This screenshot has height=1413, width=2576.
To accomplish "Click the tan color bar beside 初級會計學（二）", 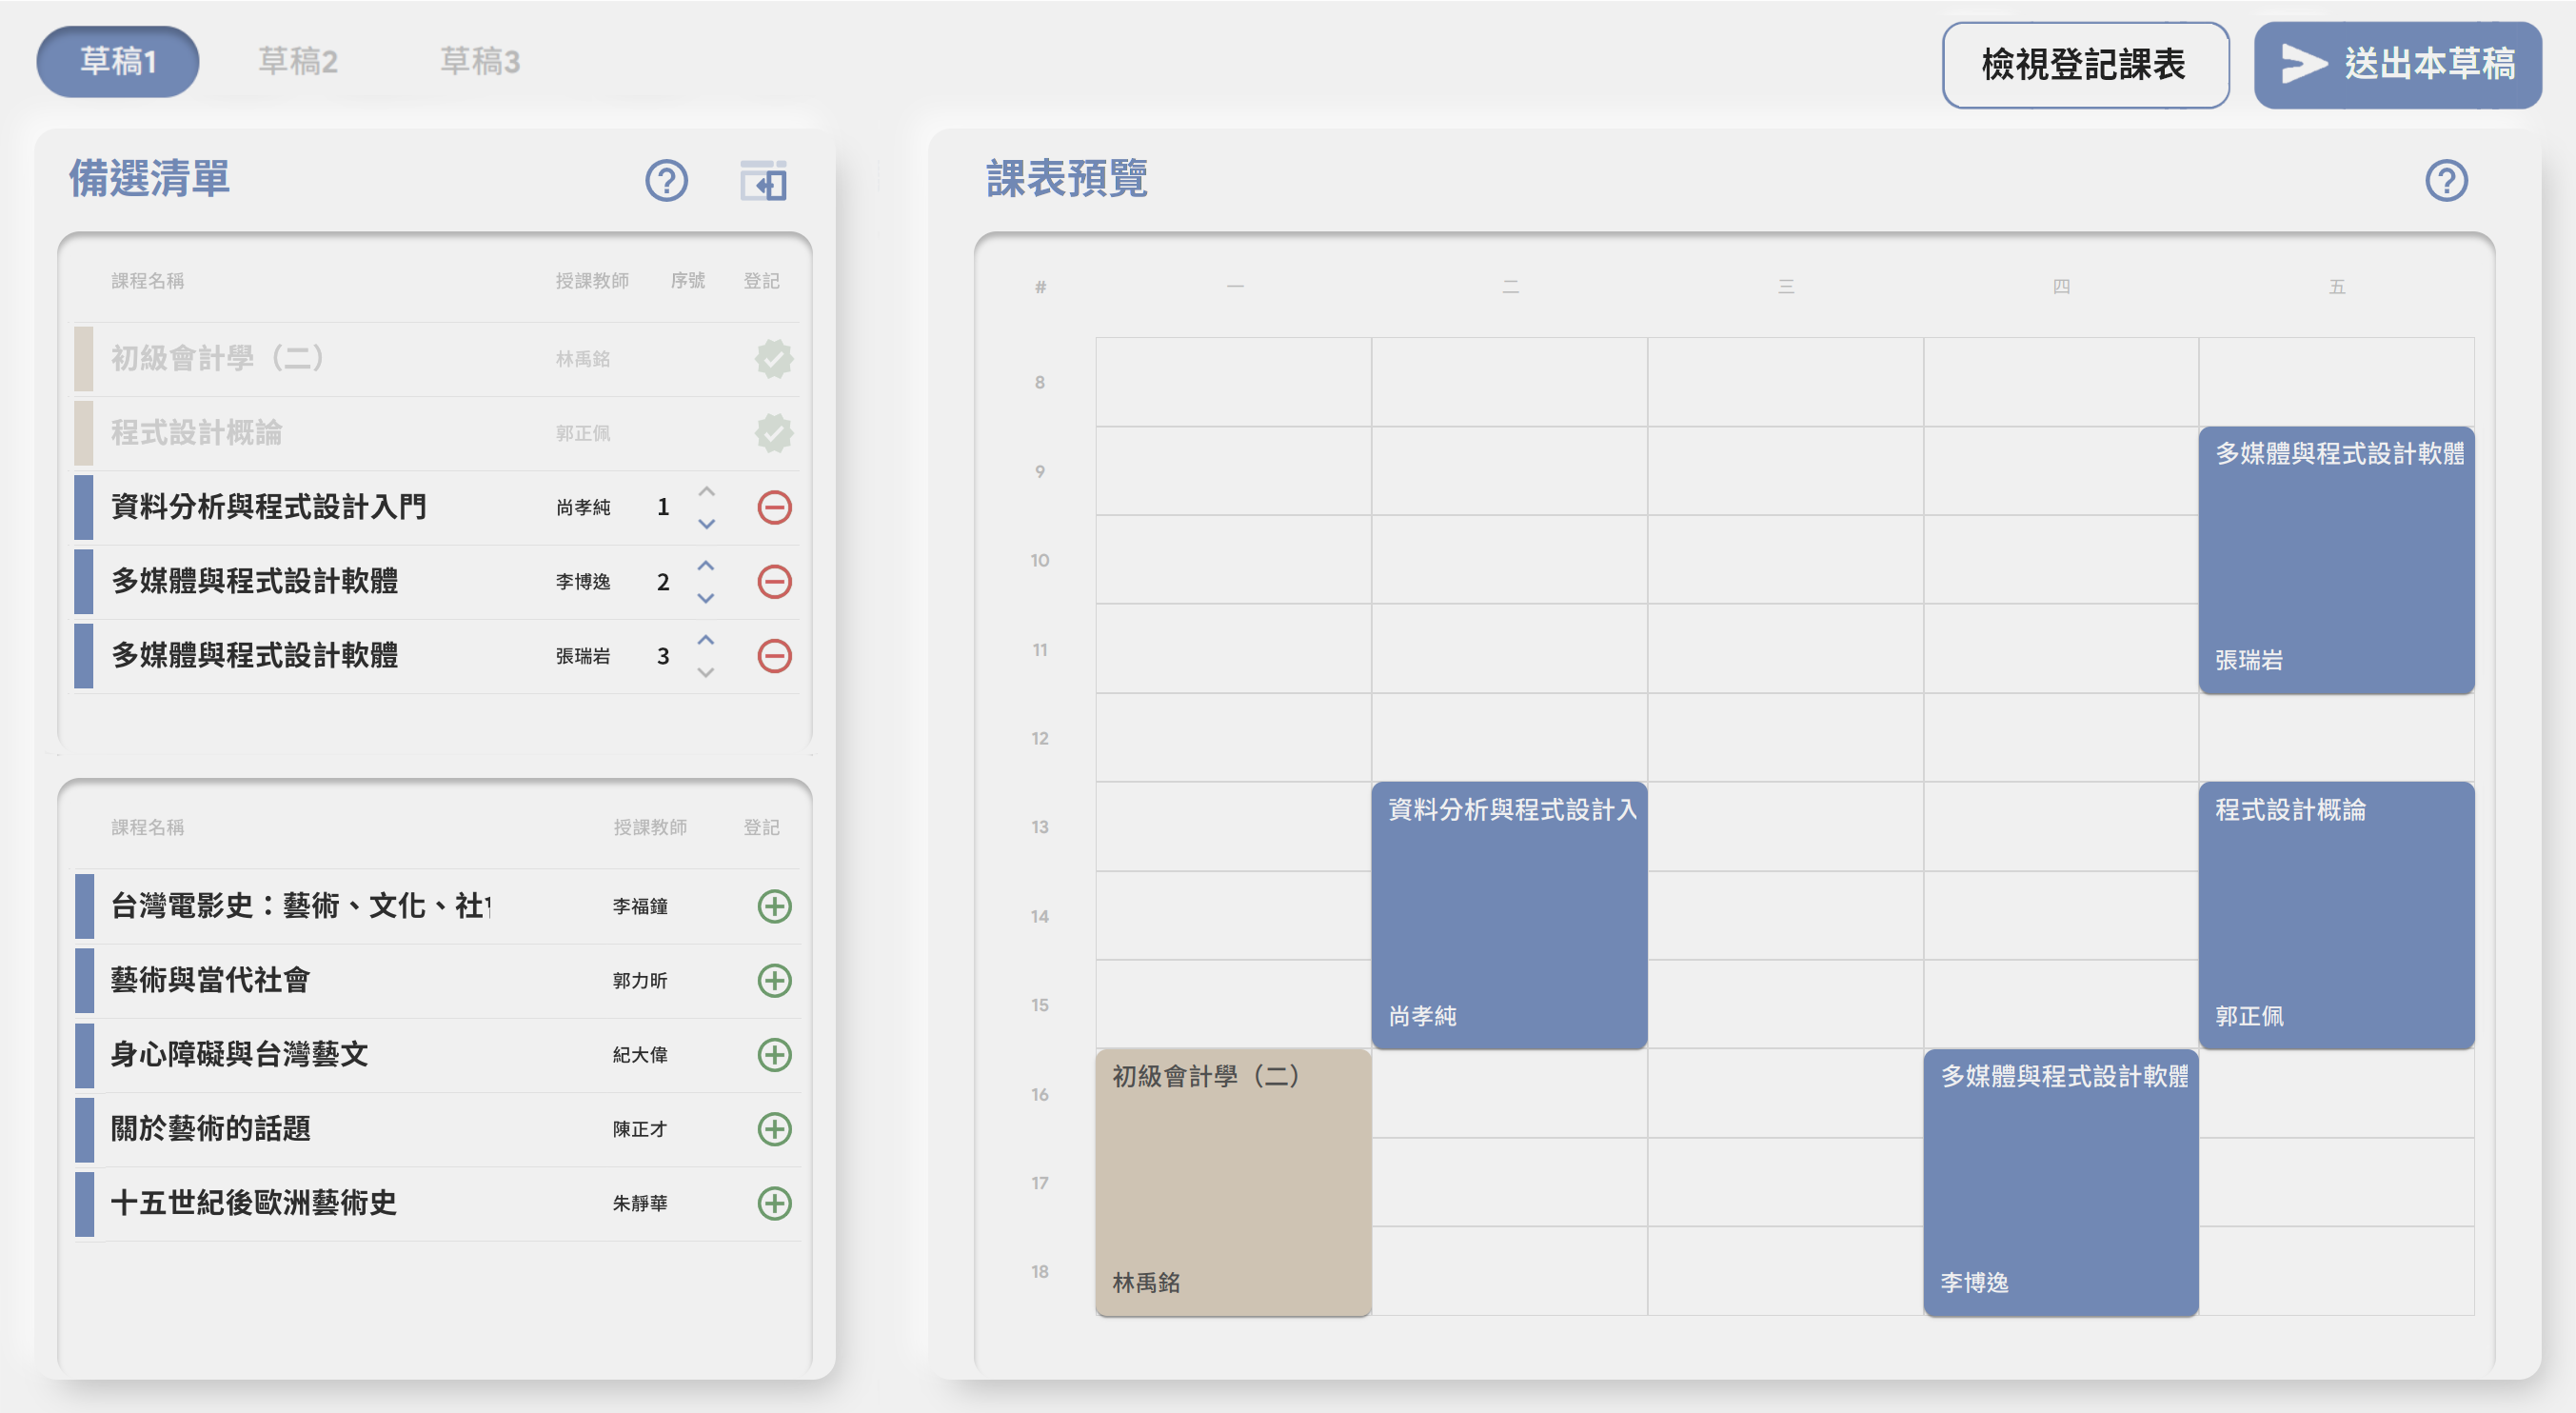I will pos(84,359).
